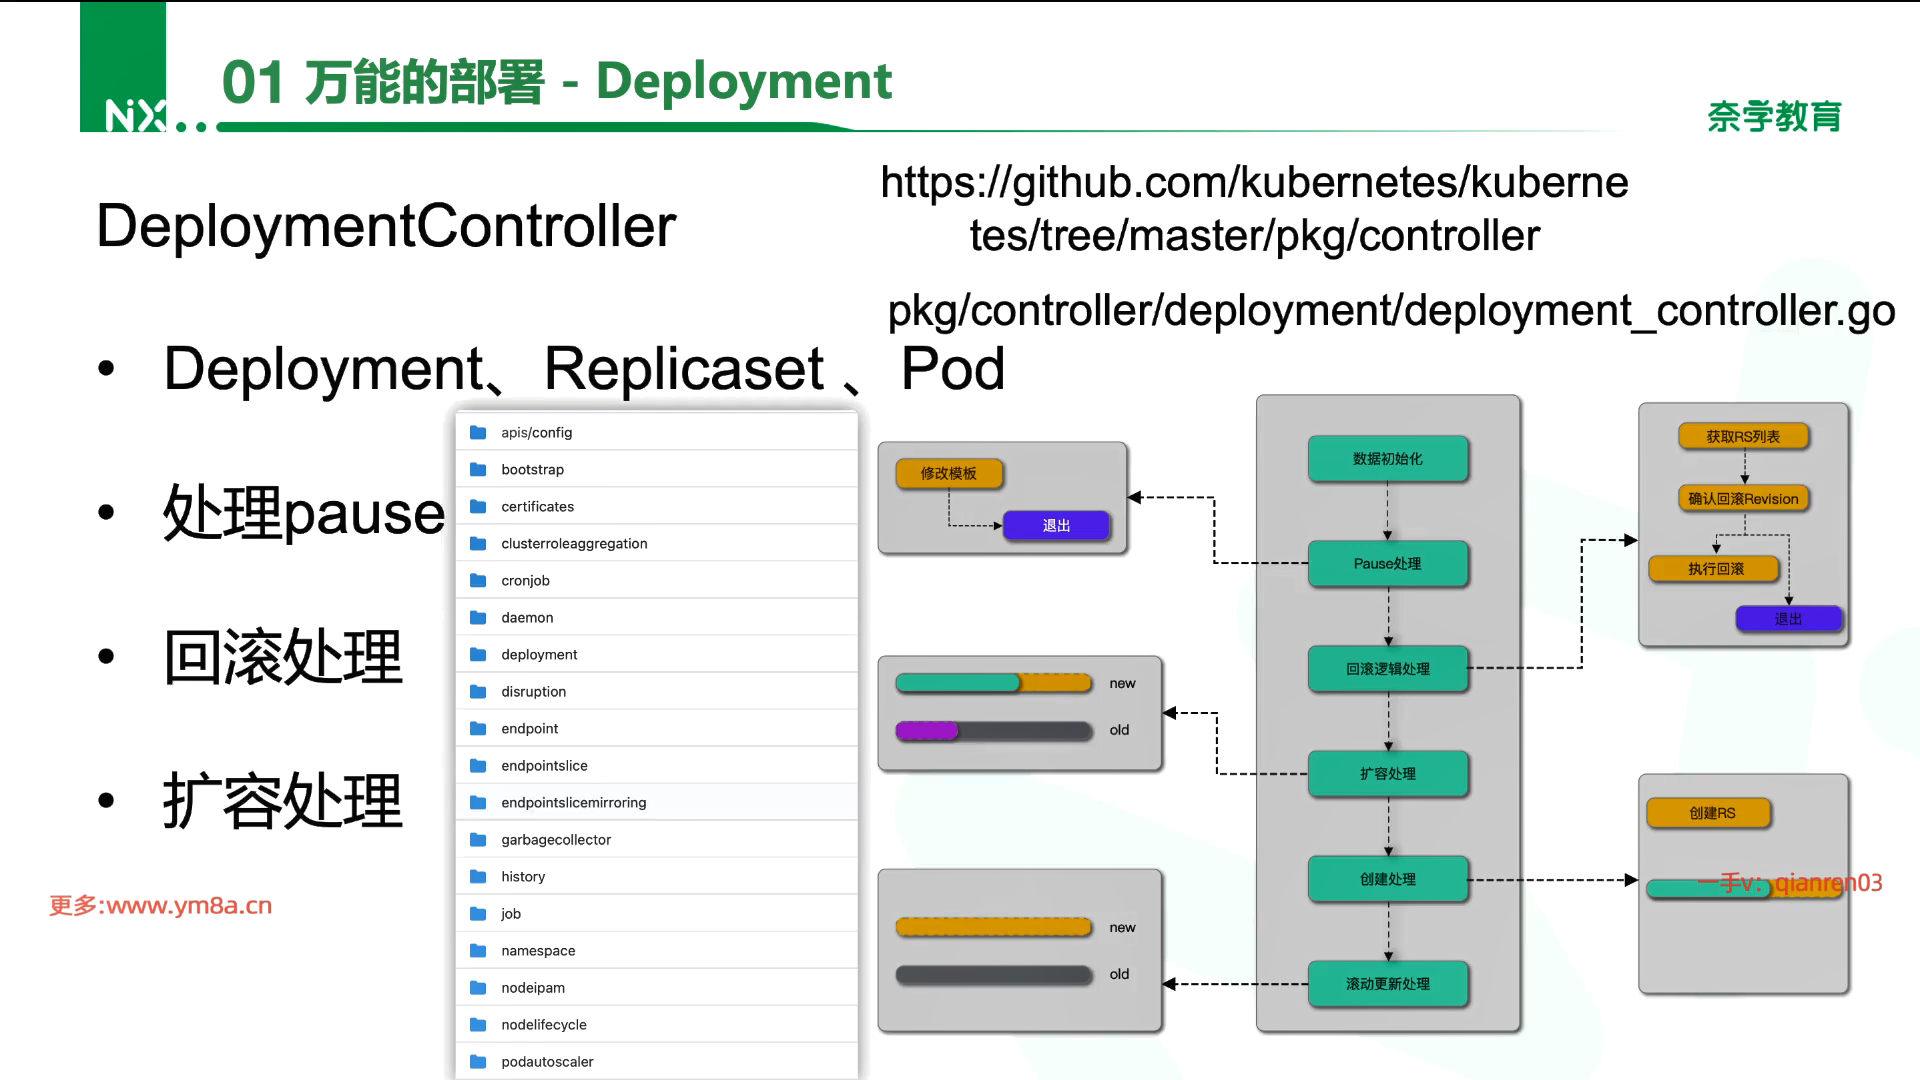
Task: Click the folder icon next to podautoscaler
Action: click(x=478, y=1061)
